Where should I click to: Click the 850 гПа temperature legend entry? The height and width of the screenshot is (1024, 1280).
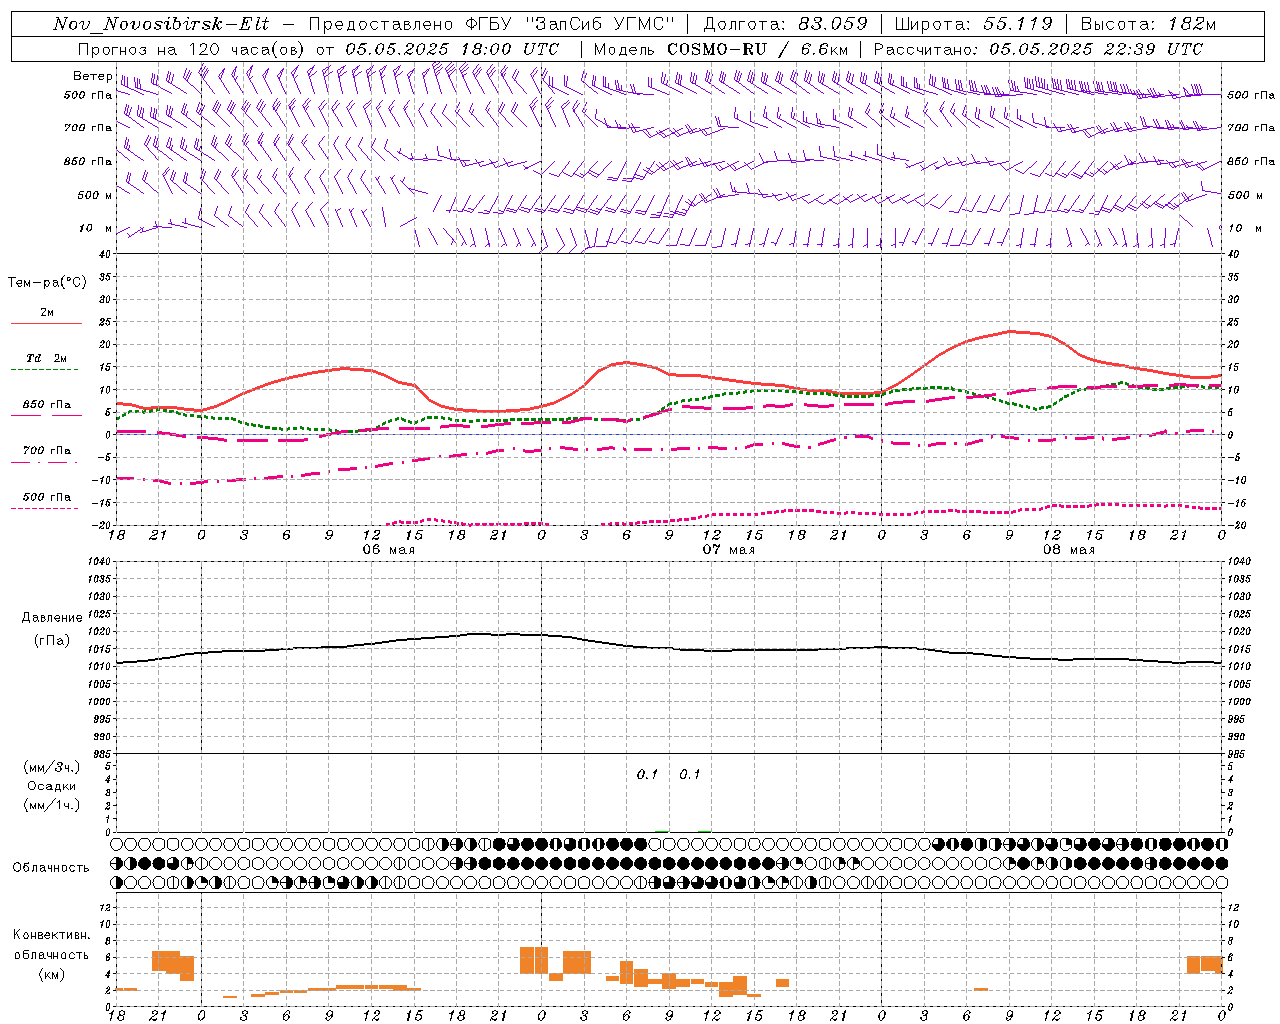47,404
